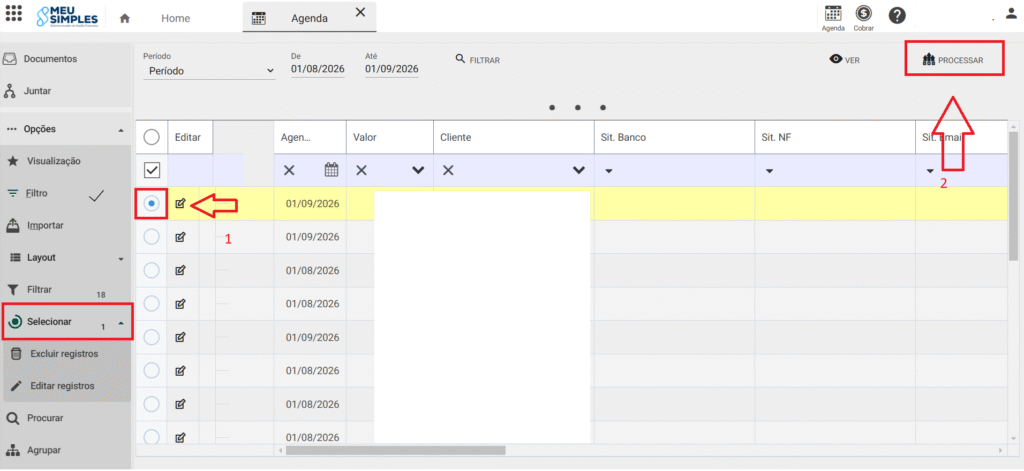
Task: Select the first row's radio button
Action: click(x=151, y=203)
